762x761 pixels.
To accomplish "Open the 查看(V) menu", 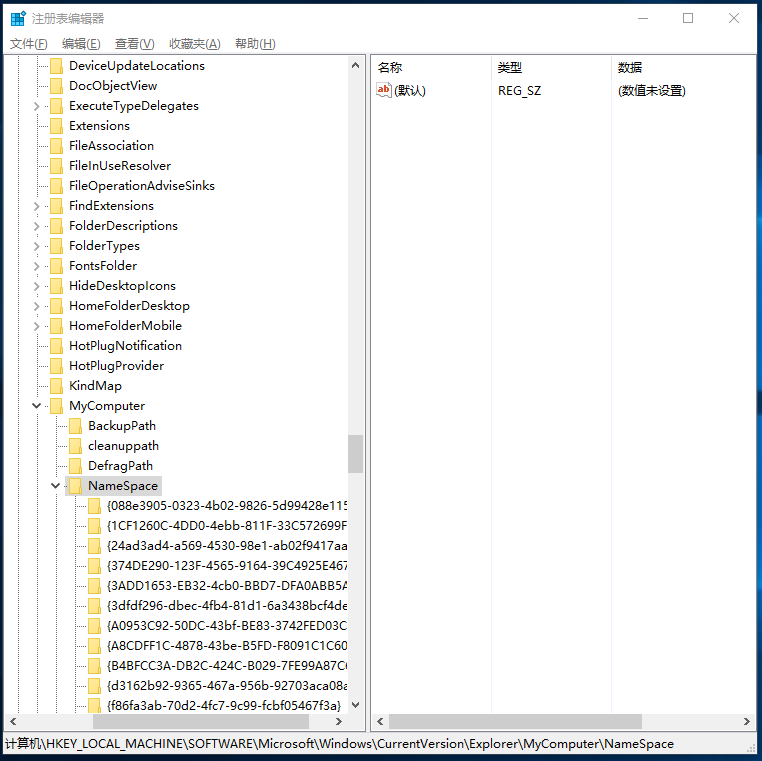I will coord(135,44).
